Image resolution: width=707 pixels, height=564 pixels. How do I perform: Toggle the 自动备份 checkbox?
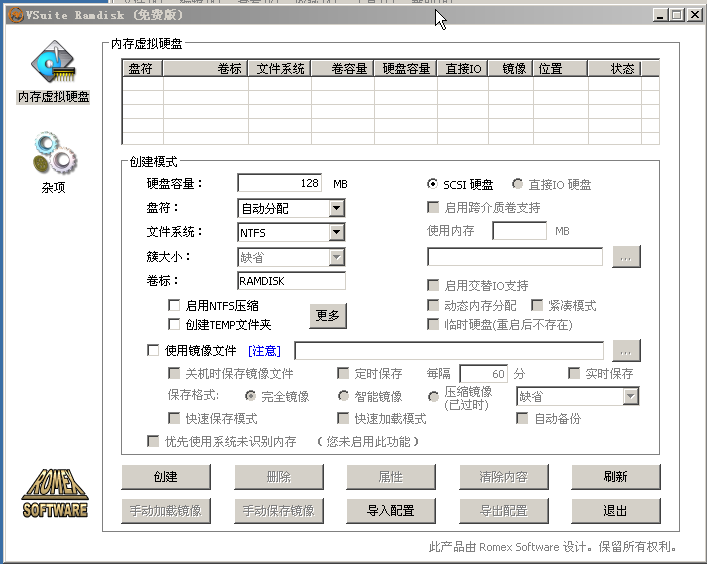click(x=522, y=418)
